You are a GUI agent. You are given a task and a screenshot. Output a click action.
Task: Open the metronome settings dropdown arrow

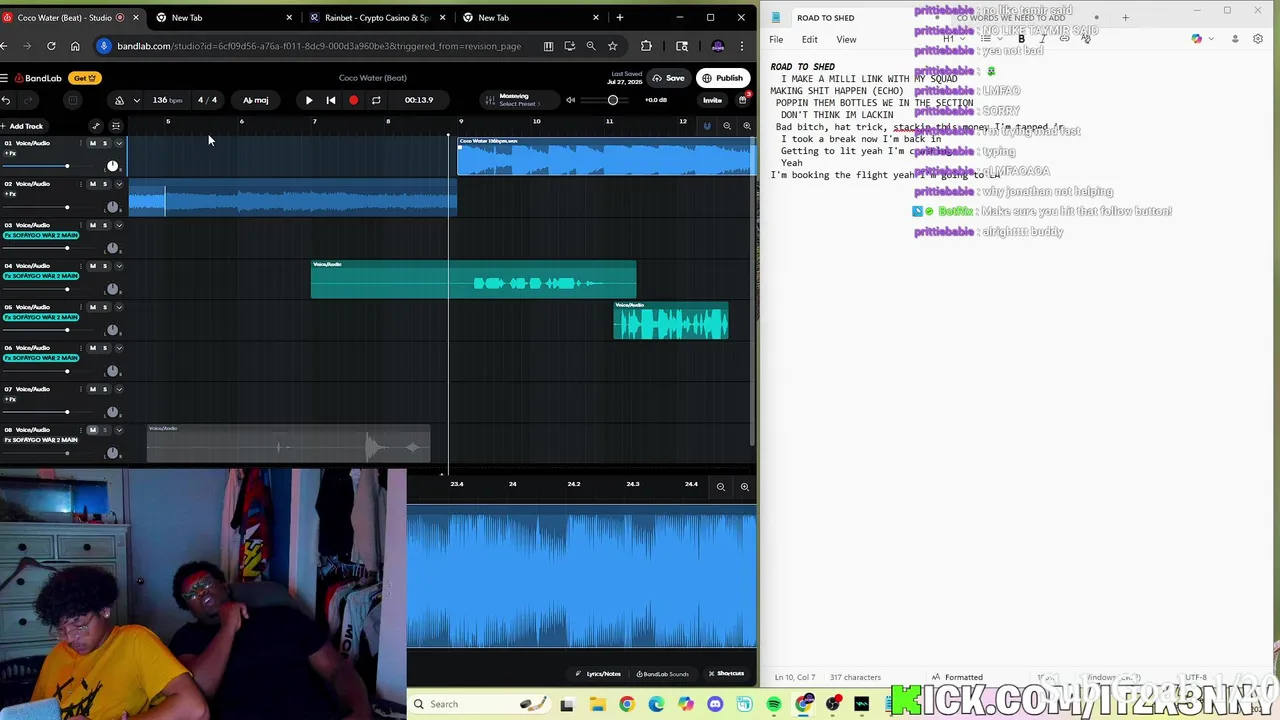pyautogui.click(x=136, y=100)
